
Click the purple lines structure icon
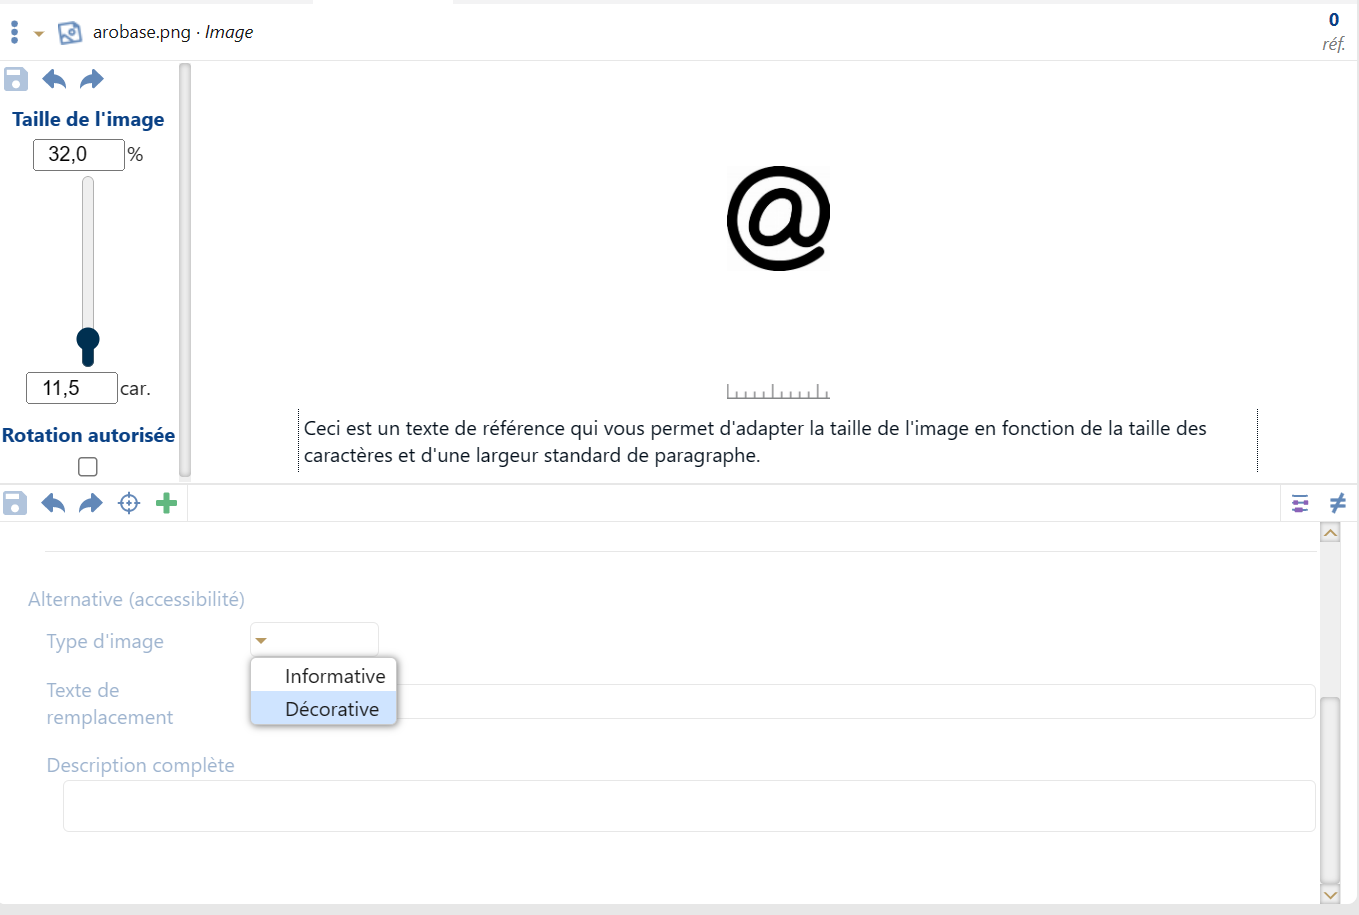1300,503
